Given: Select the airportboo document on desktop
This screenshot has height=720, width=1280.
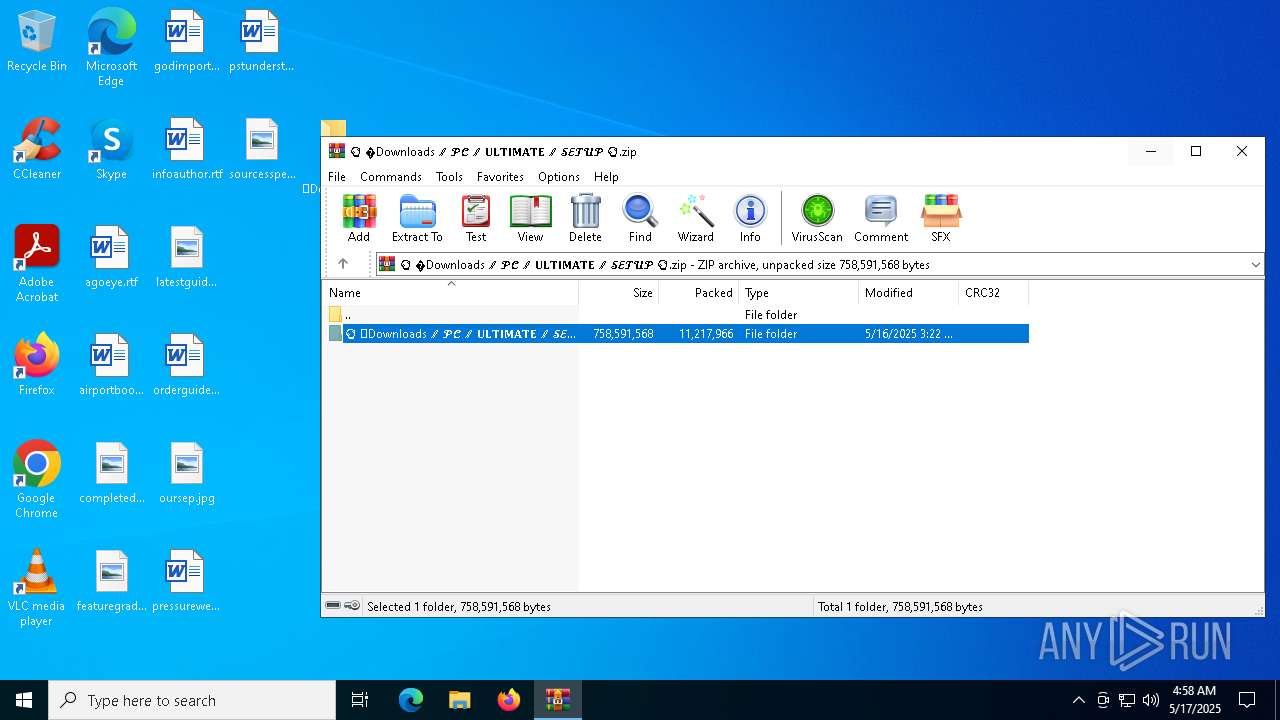Looking at the screenshot, I should 111,366.
